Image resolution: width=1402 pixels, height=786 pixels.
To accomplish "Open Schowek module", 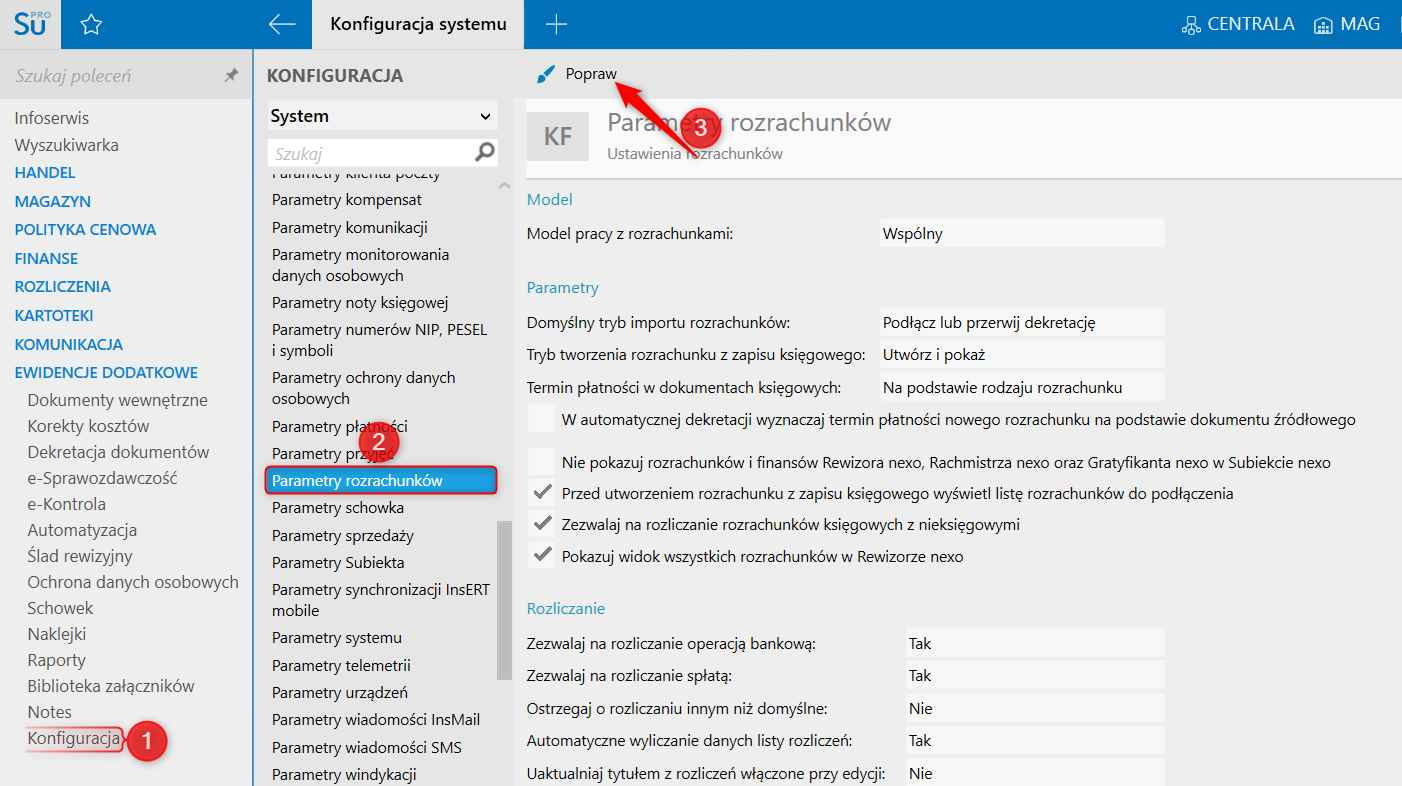I will pyautogui.click(x=60, y=608).
